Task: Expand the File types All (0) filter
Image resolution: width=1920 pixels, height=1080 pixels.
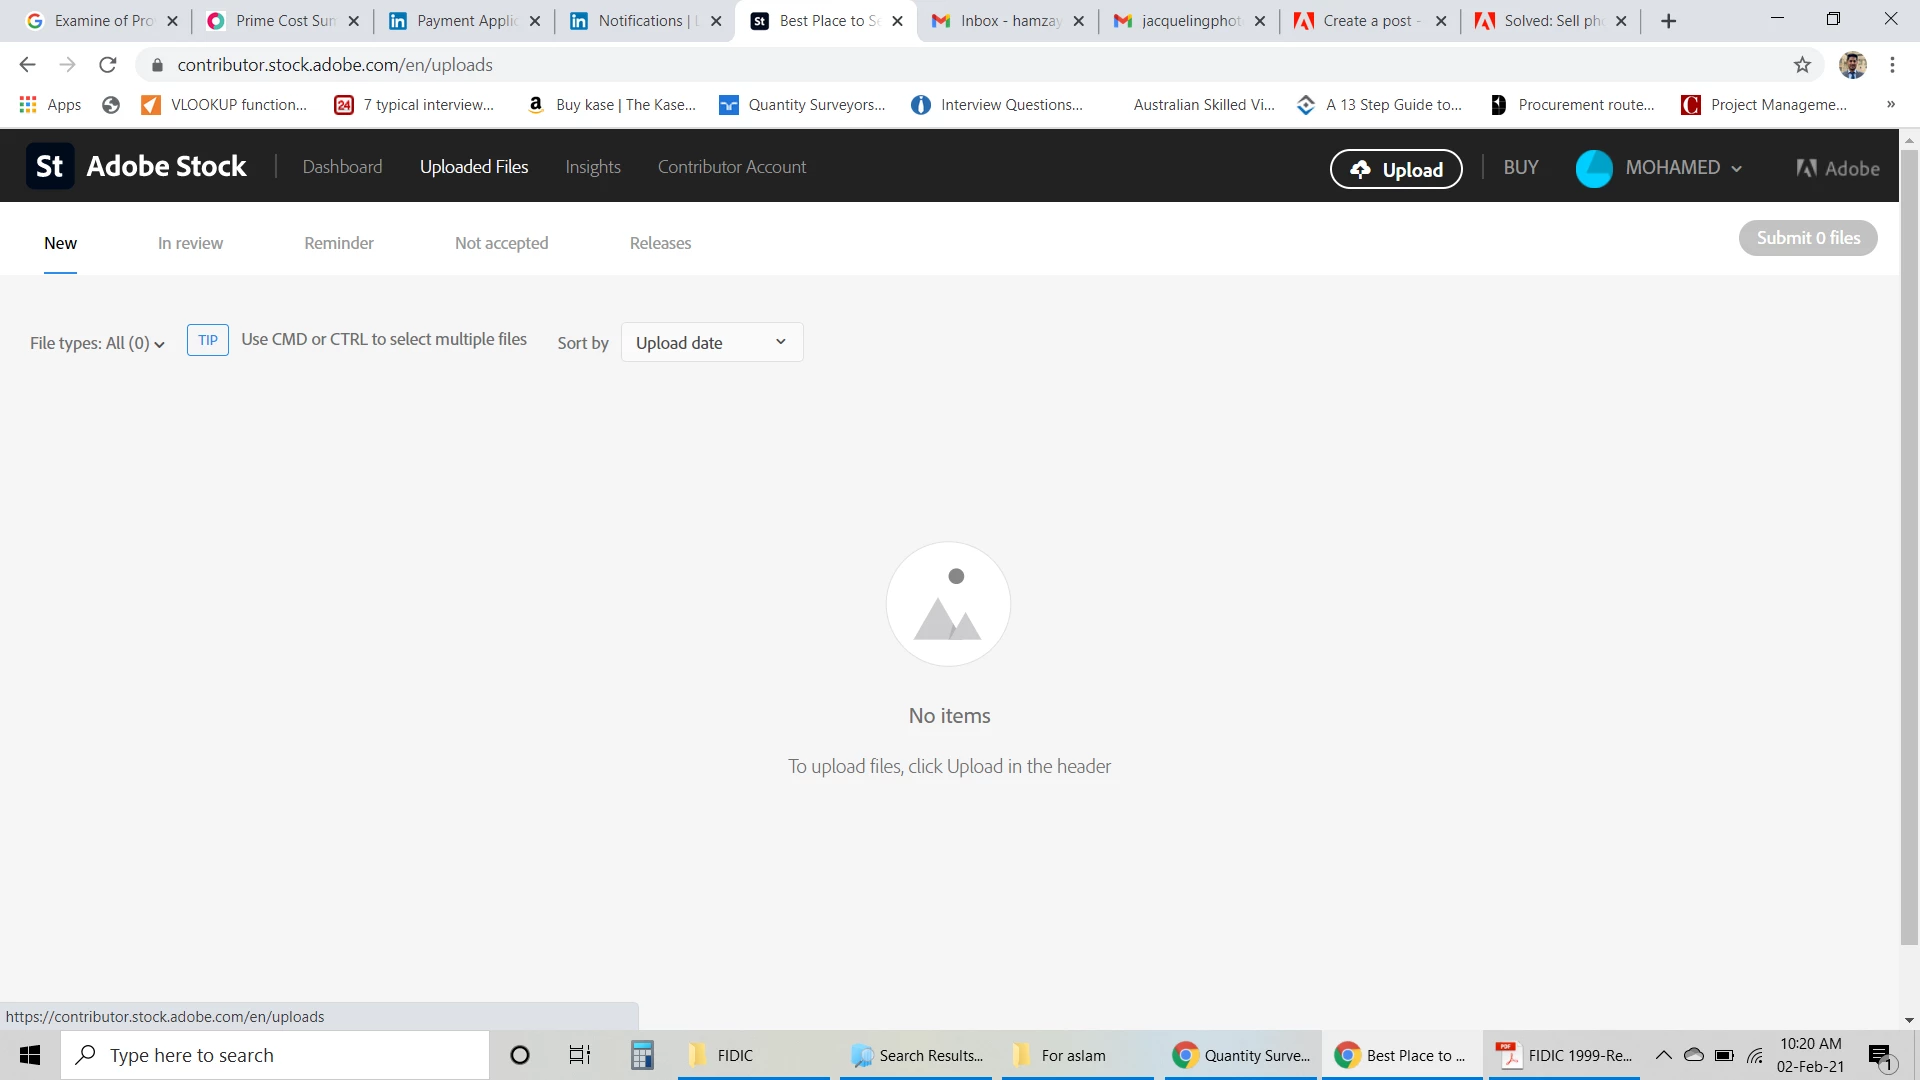Action: pos(97,343)
